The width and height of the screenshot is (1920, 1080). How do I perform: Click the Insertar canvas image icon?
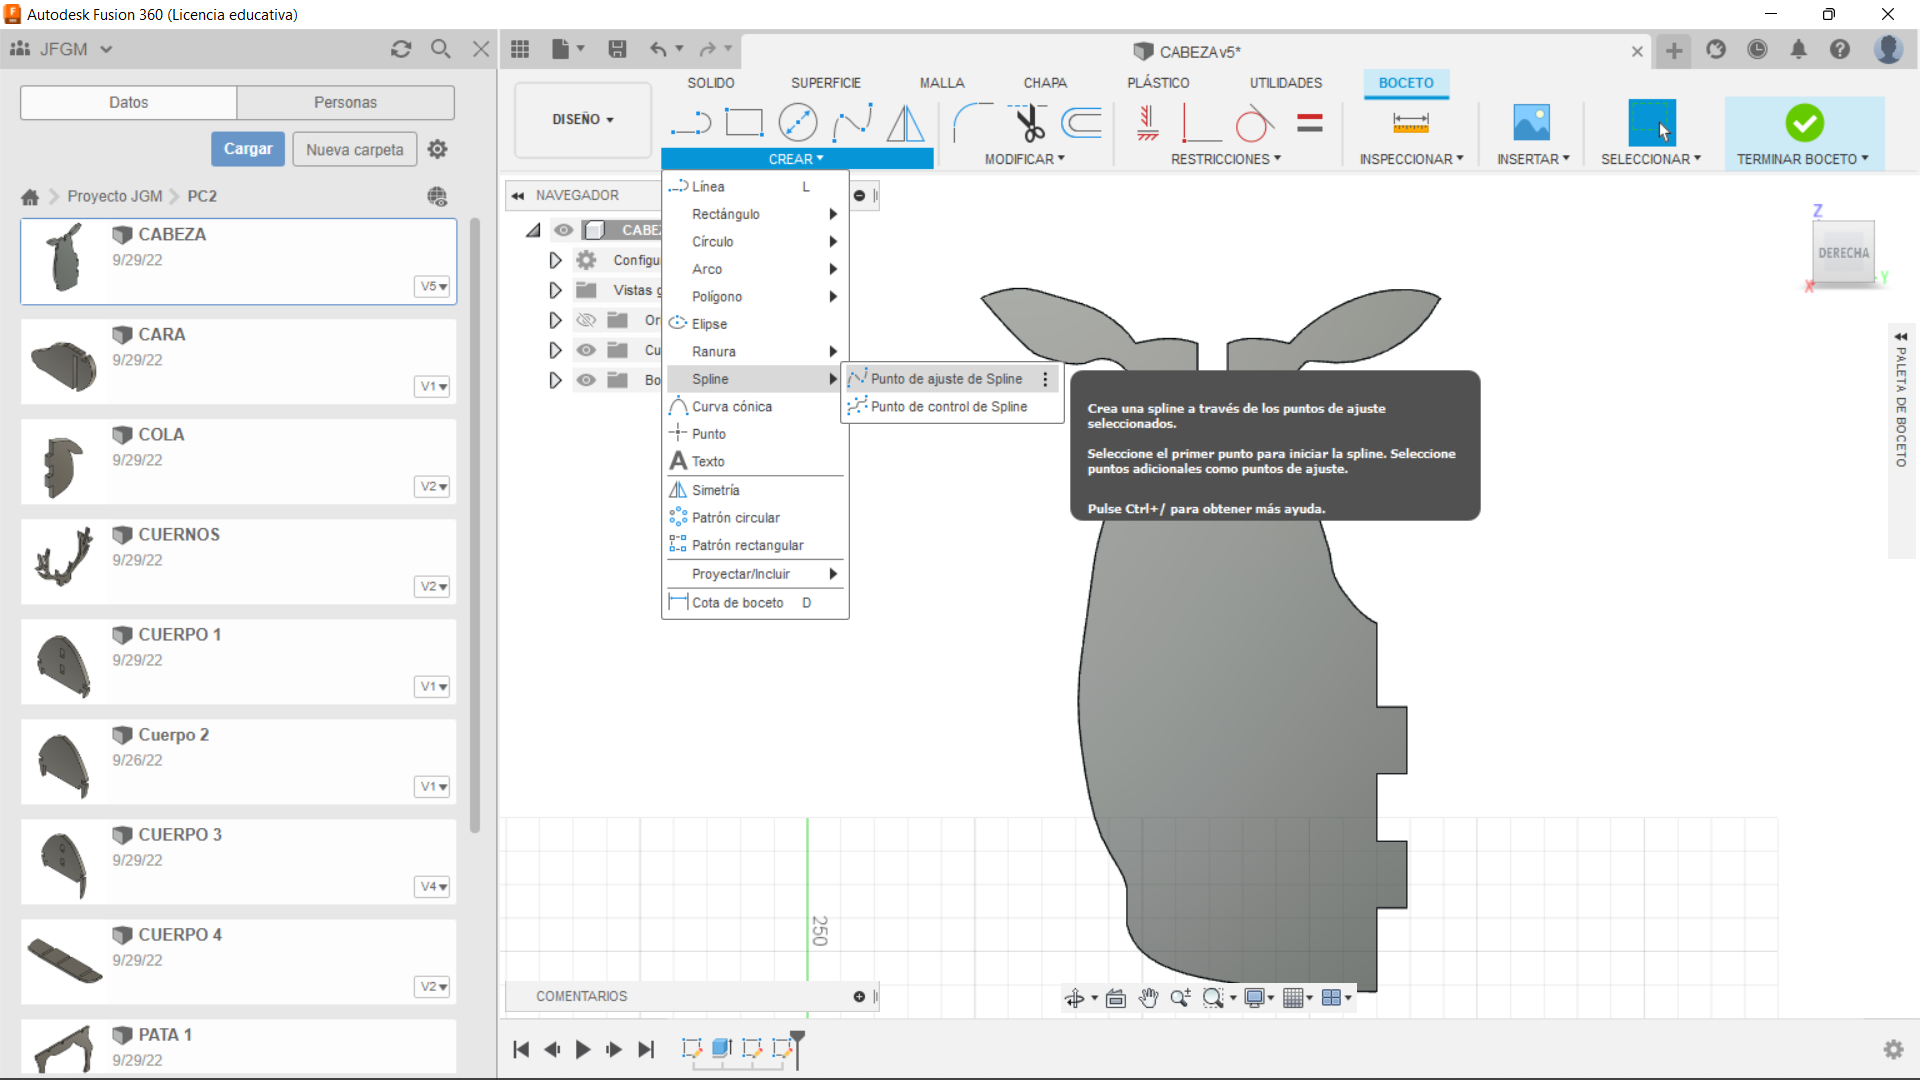pos(1531,122)
